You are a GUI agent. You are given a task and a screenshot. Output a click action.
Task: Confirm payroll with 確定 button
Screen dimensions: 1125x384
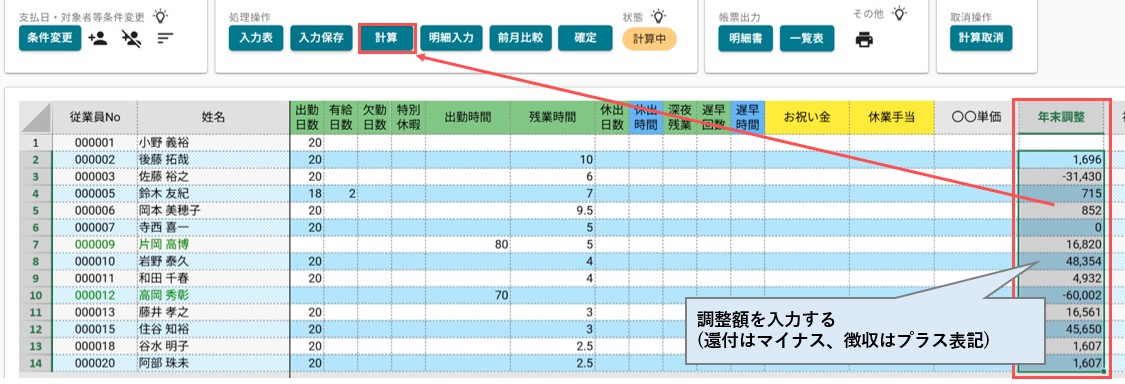(x=585, y=39)
